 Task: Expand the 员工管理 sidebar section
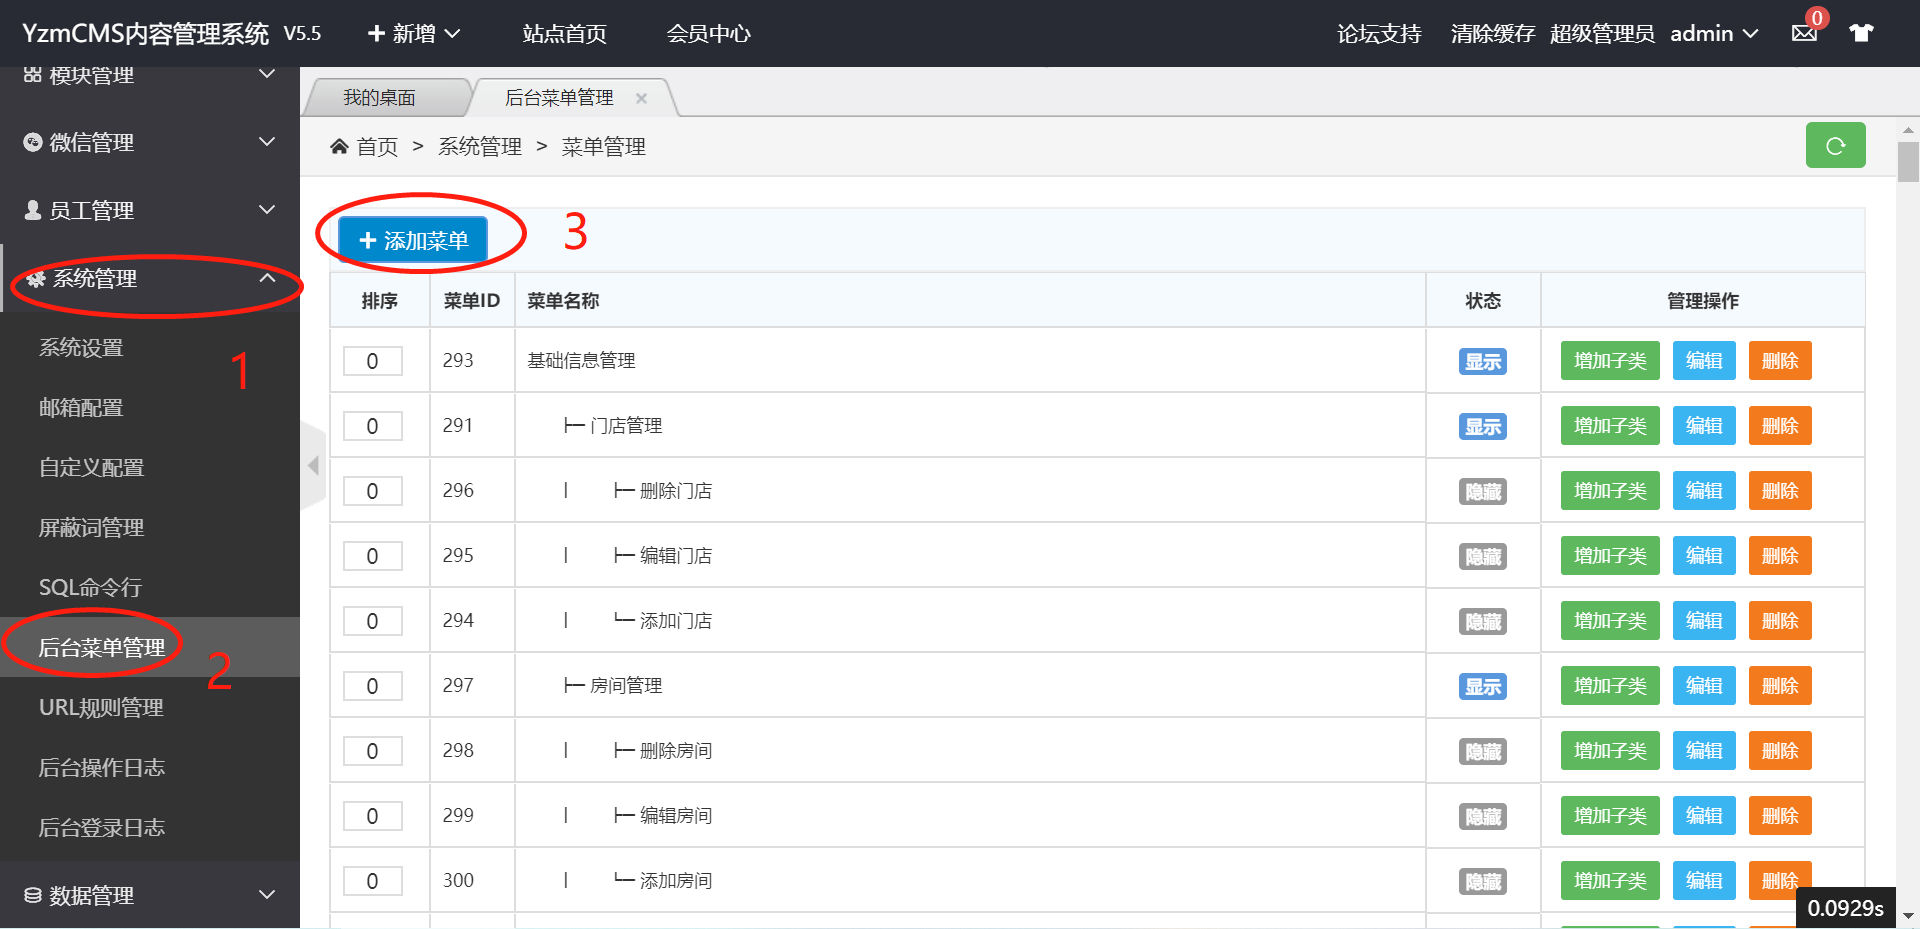[x=150, y=210]
